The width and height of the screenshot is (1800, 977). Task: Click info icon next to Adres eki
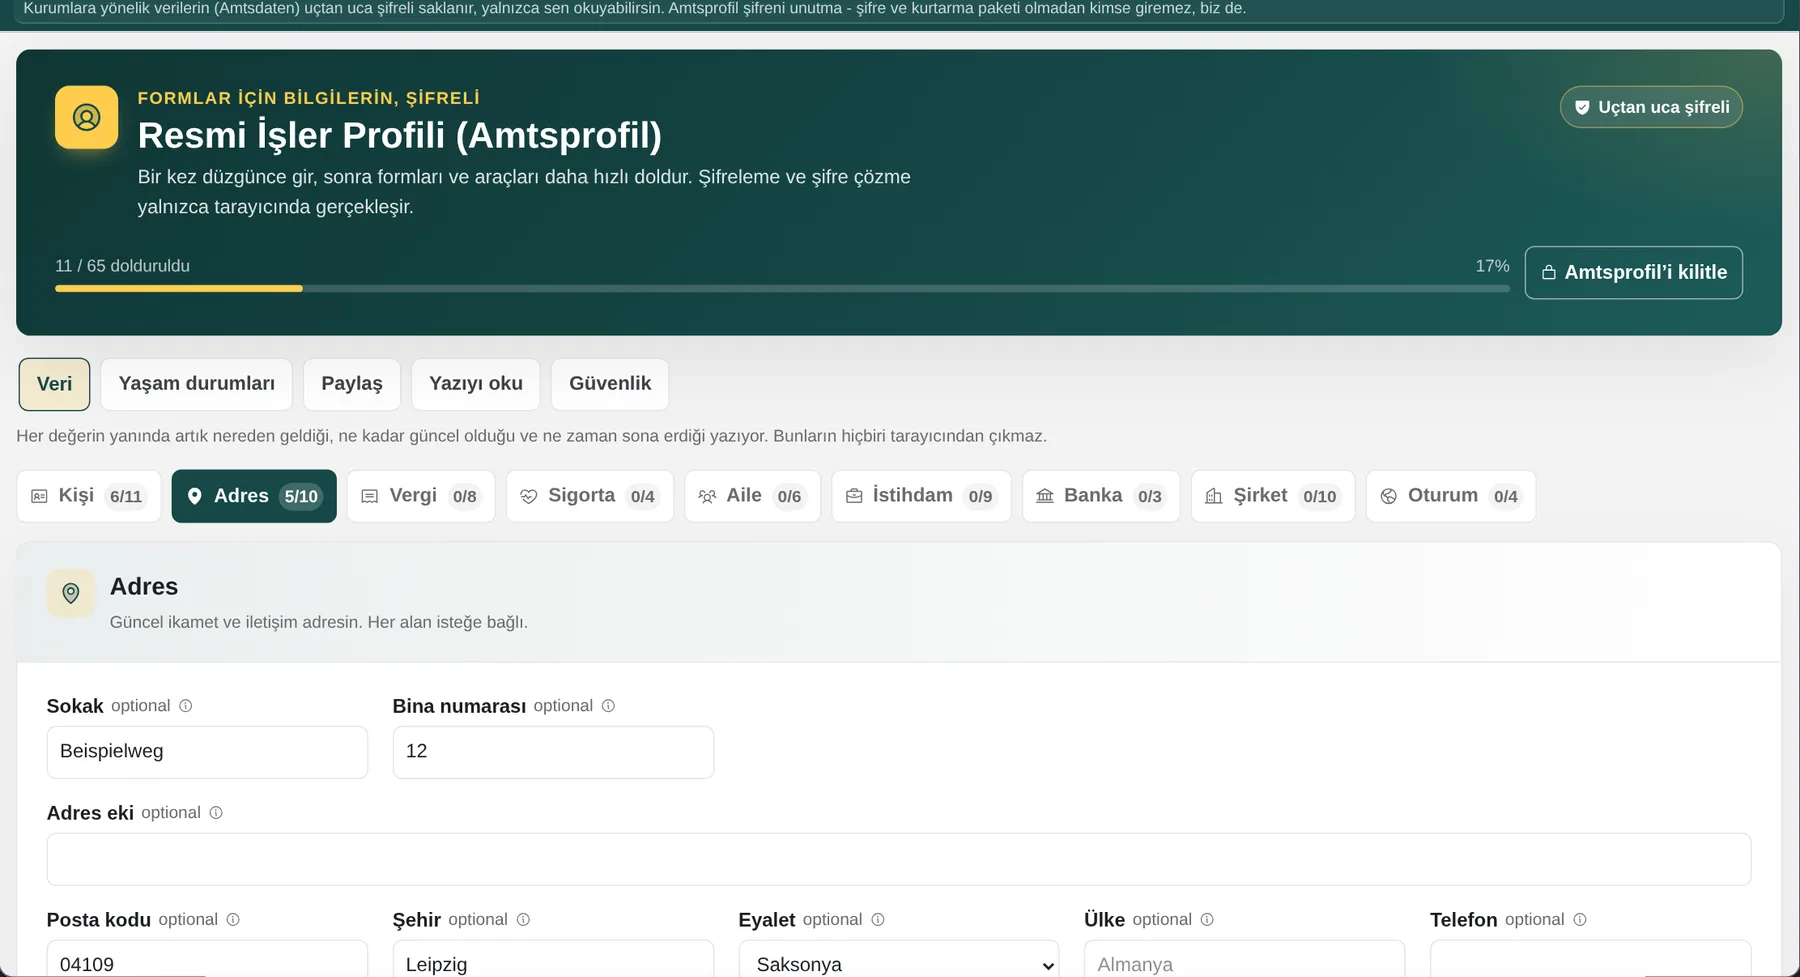tap(216, 813)
